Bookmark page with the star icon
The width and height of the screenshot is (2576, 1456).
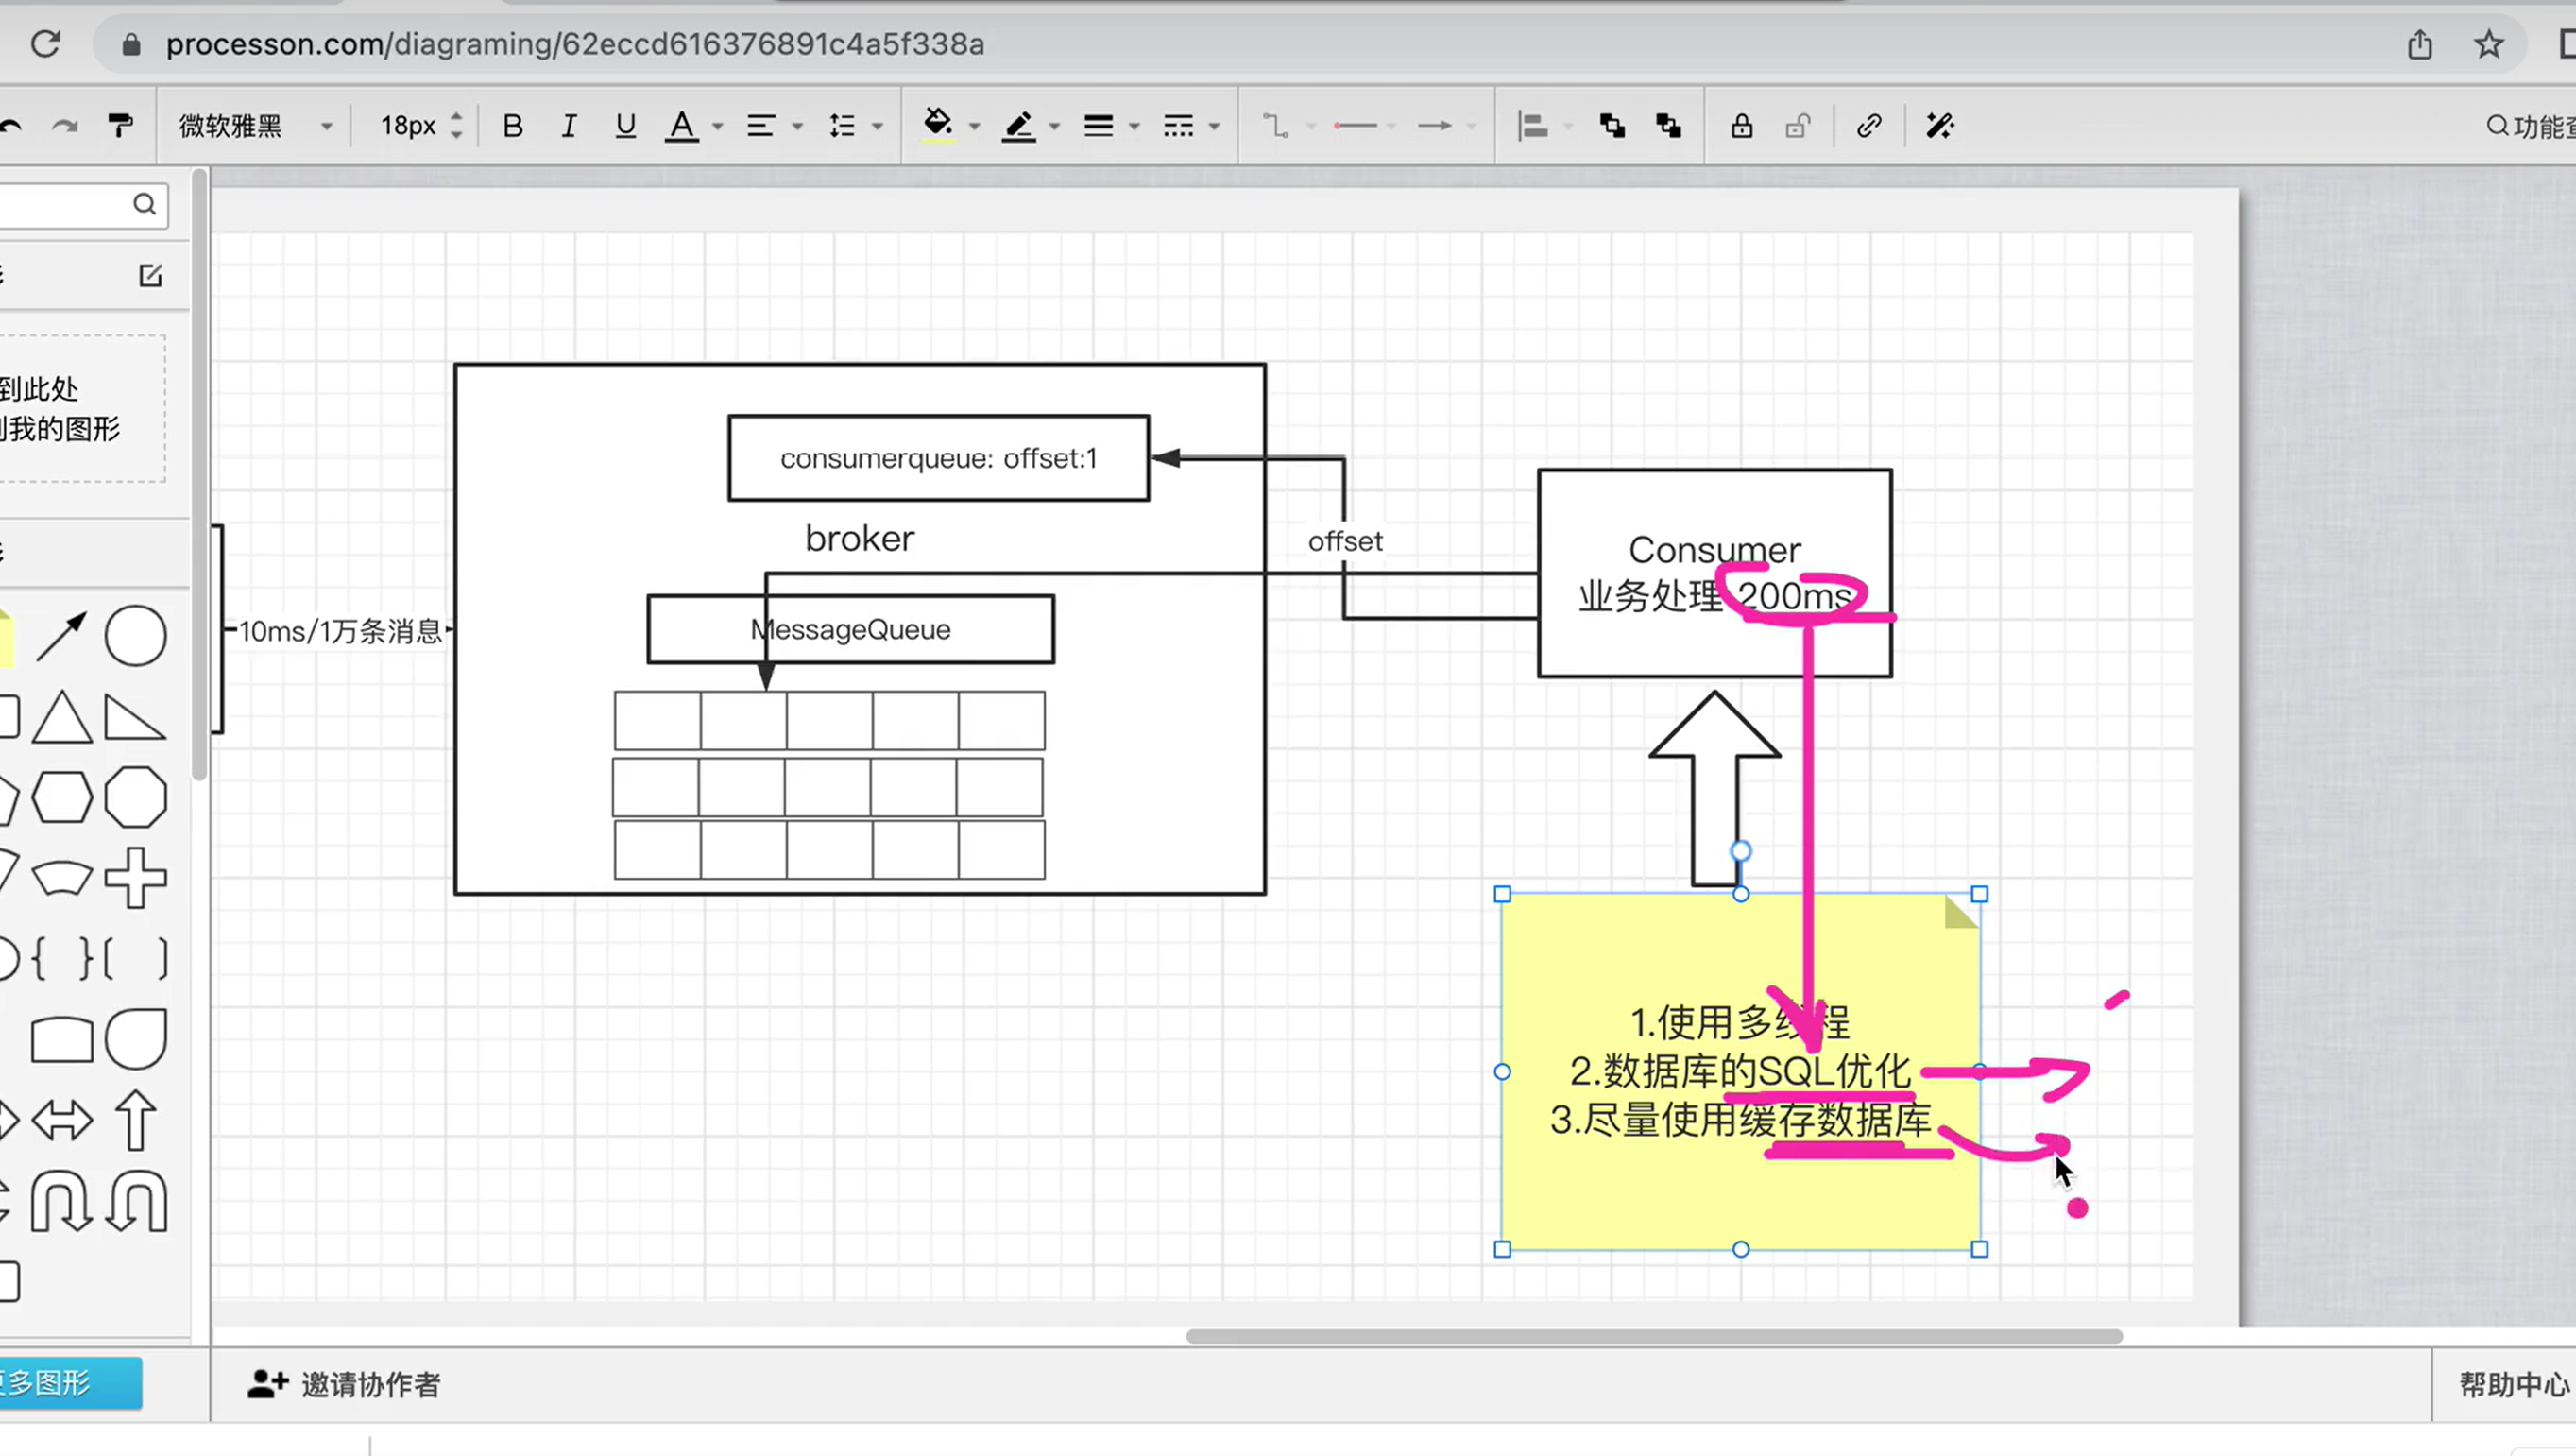2487,44
